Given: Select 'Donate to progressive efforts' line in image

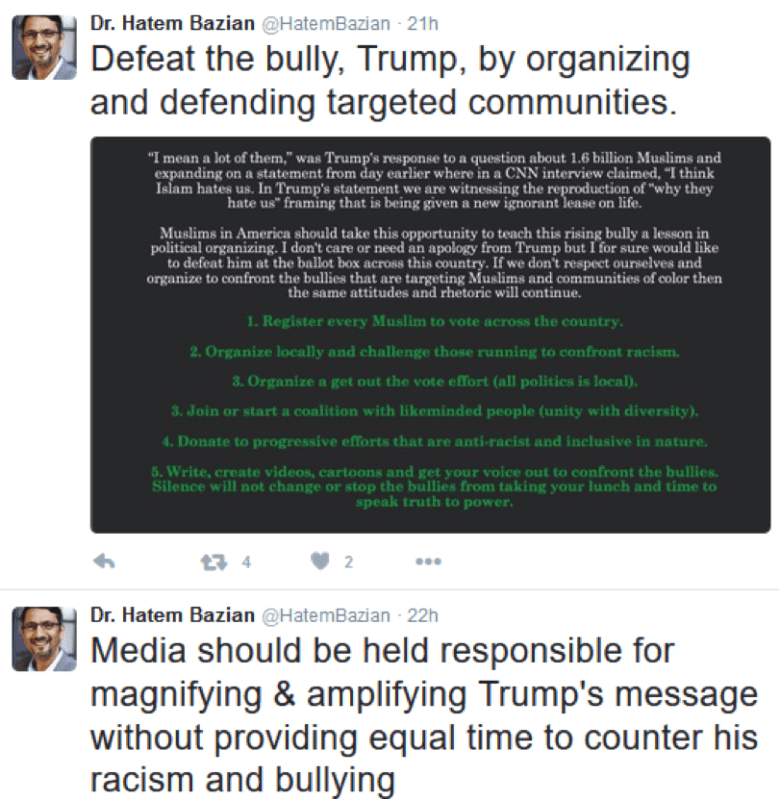Looking at the screenshot, I should tap(435, 441).
